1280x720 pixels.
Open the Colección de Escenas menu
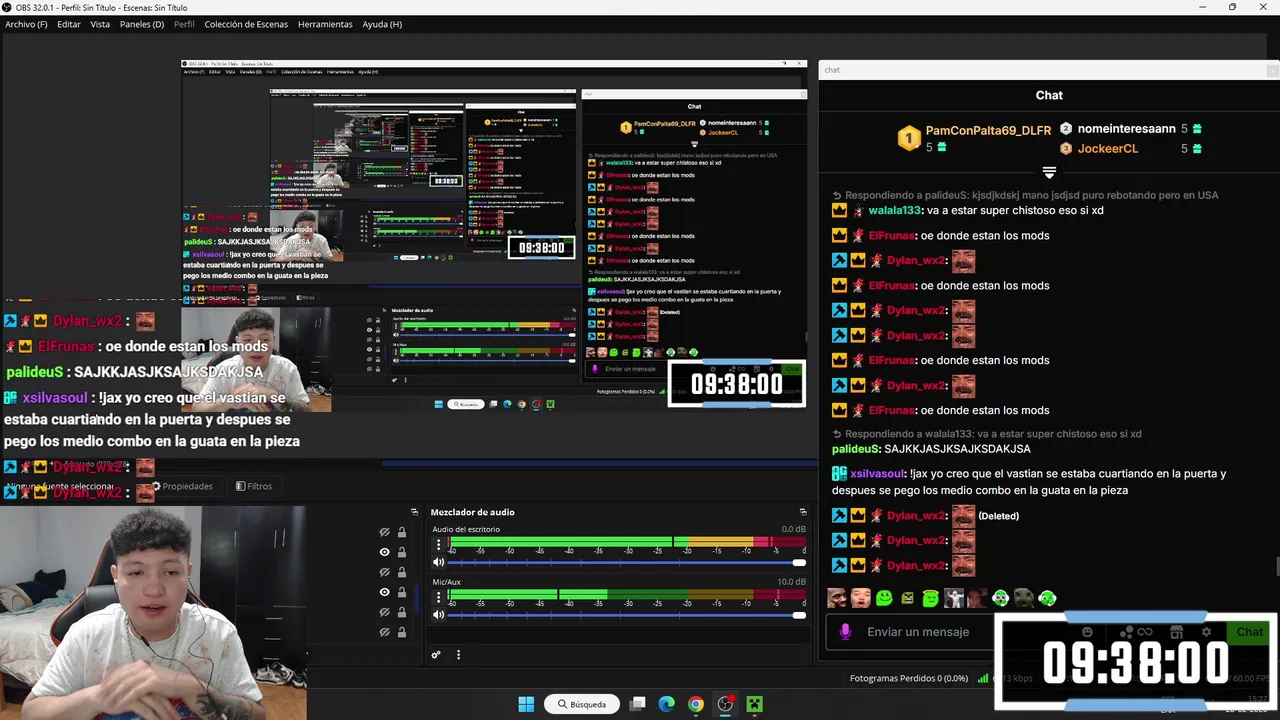tap(245, 24)
